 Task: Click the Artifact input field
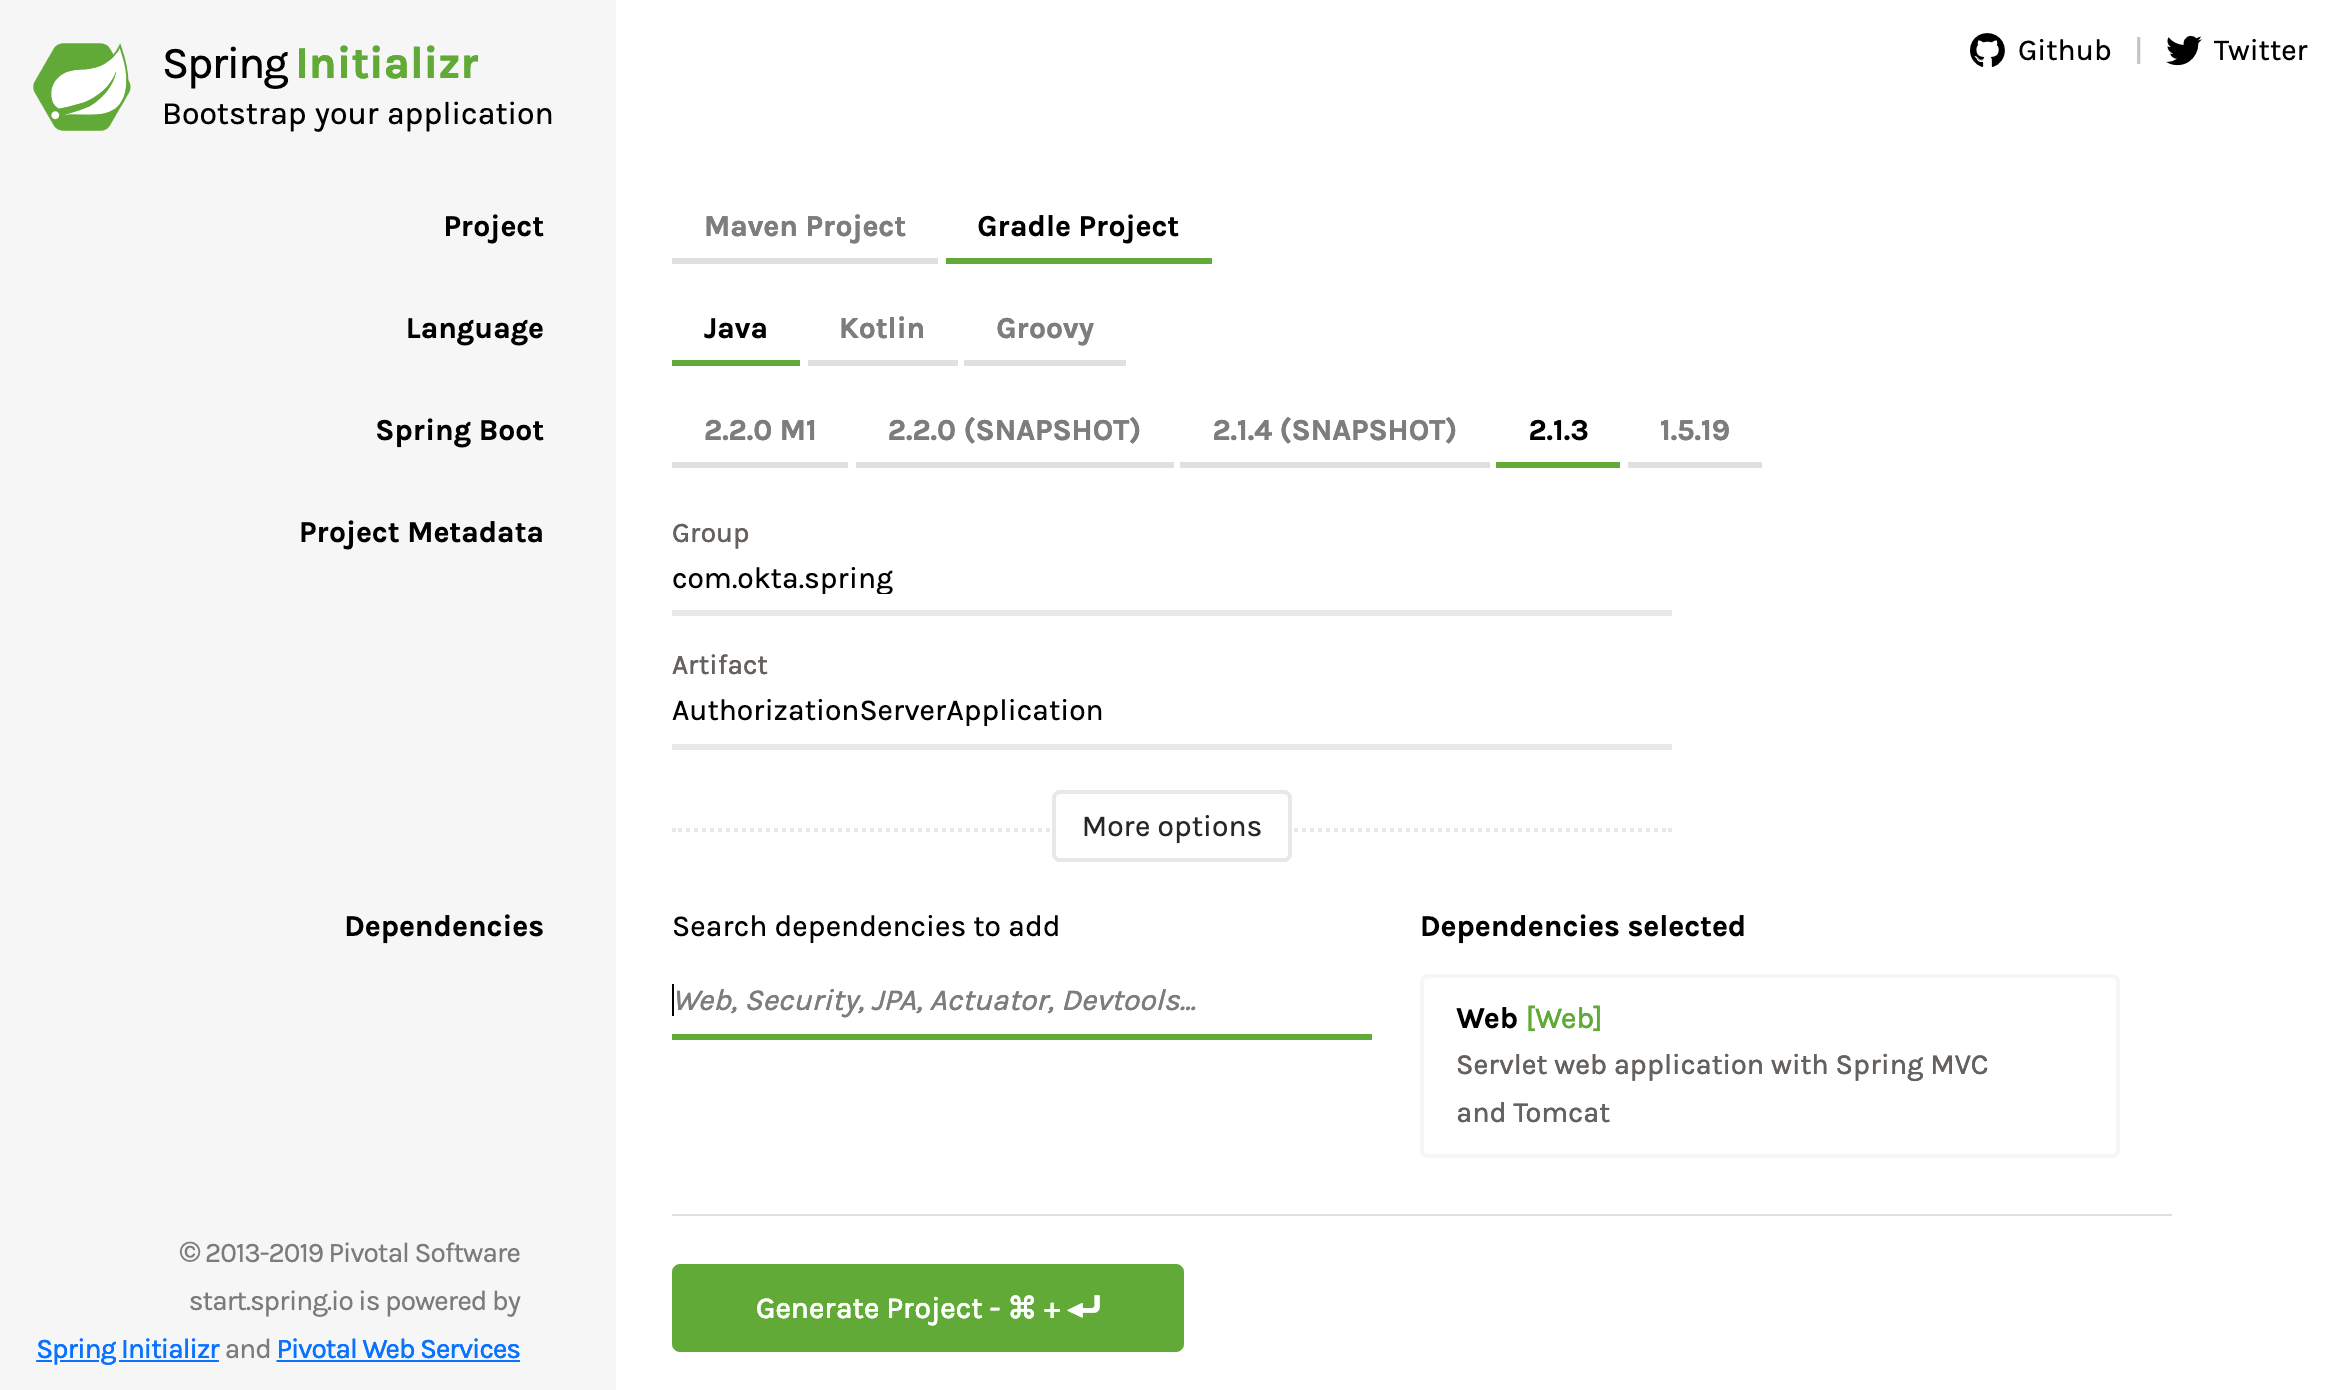pyautogui.click(x=1170, y=711)
